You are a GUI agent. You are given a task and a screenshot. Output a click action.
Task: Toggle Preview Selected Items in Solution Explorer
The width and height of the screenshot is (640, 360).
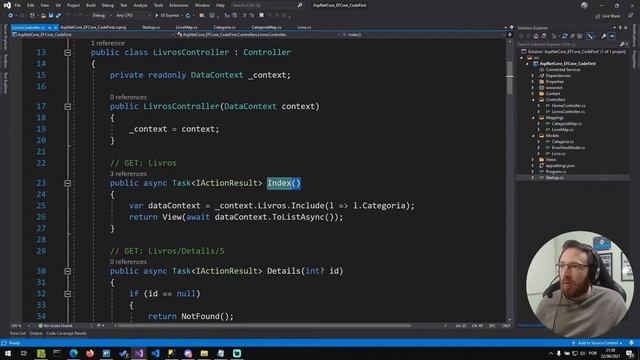coord(612,36)
